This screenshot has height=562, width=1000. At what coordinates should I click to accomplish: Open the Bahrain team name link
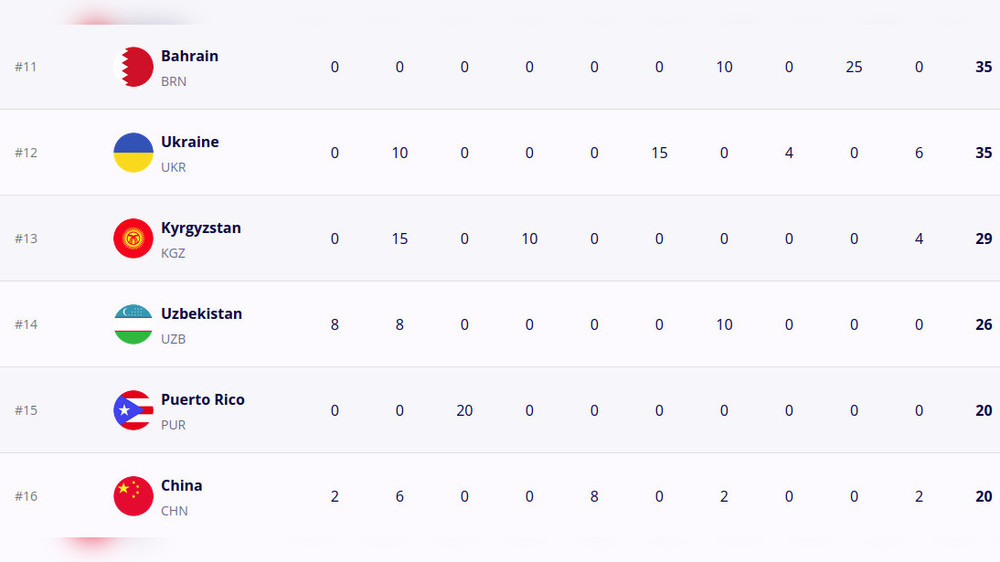[x=189, y=56]
